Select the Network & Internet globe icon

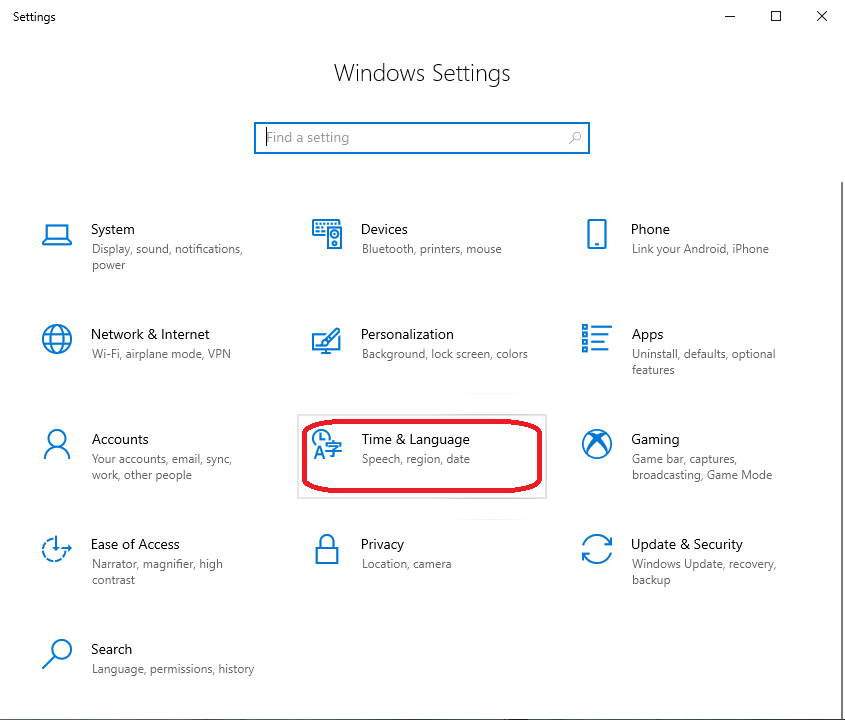(x=57, y=339)
